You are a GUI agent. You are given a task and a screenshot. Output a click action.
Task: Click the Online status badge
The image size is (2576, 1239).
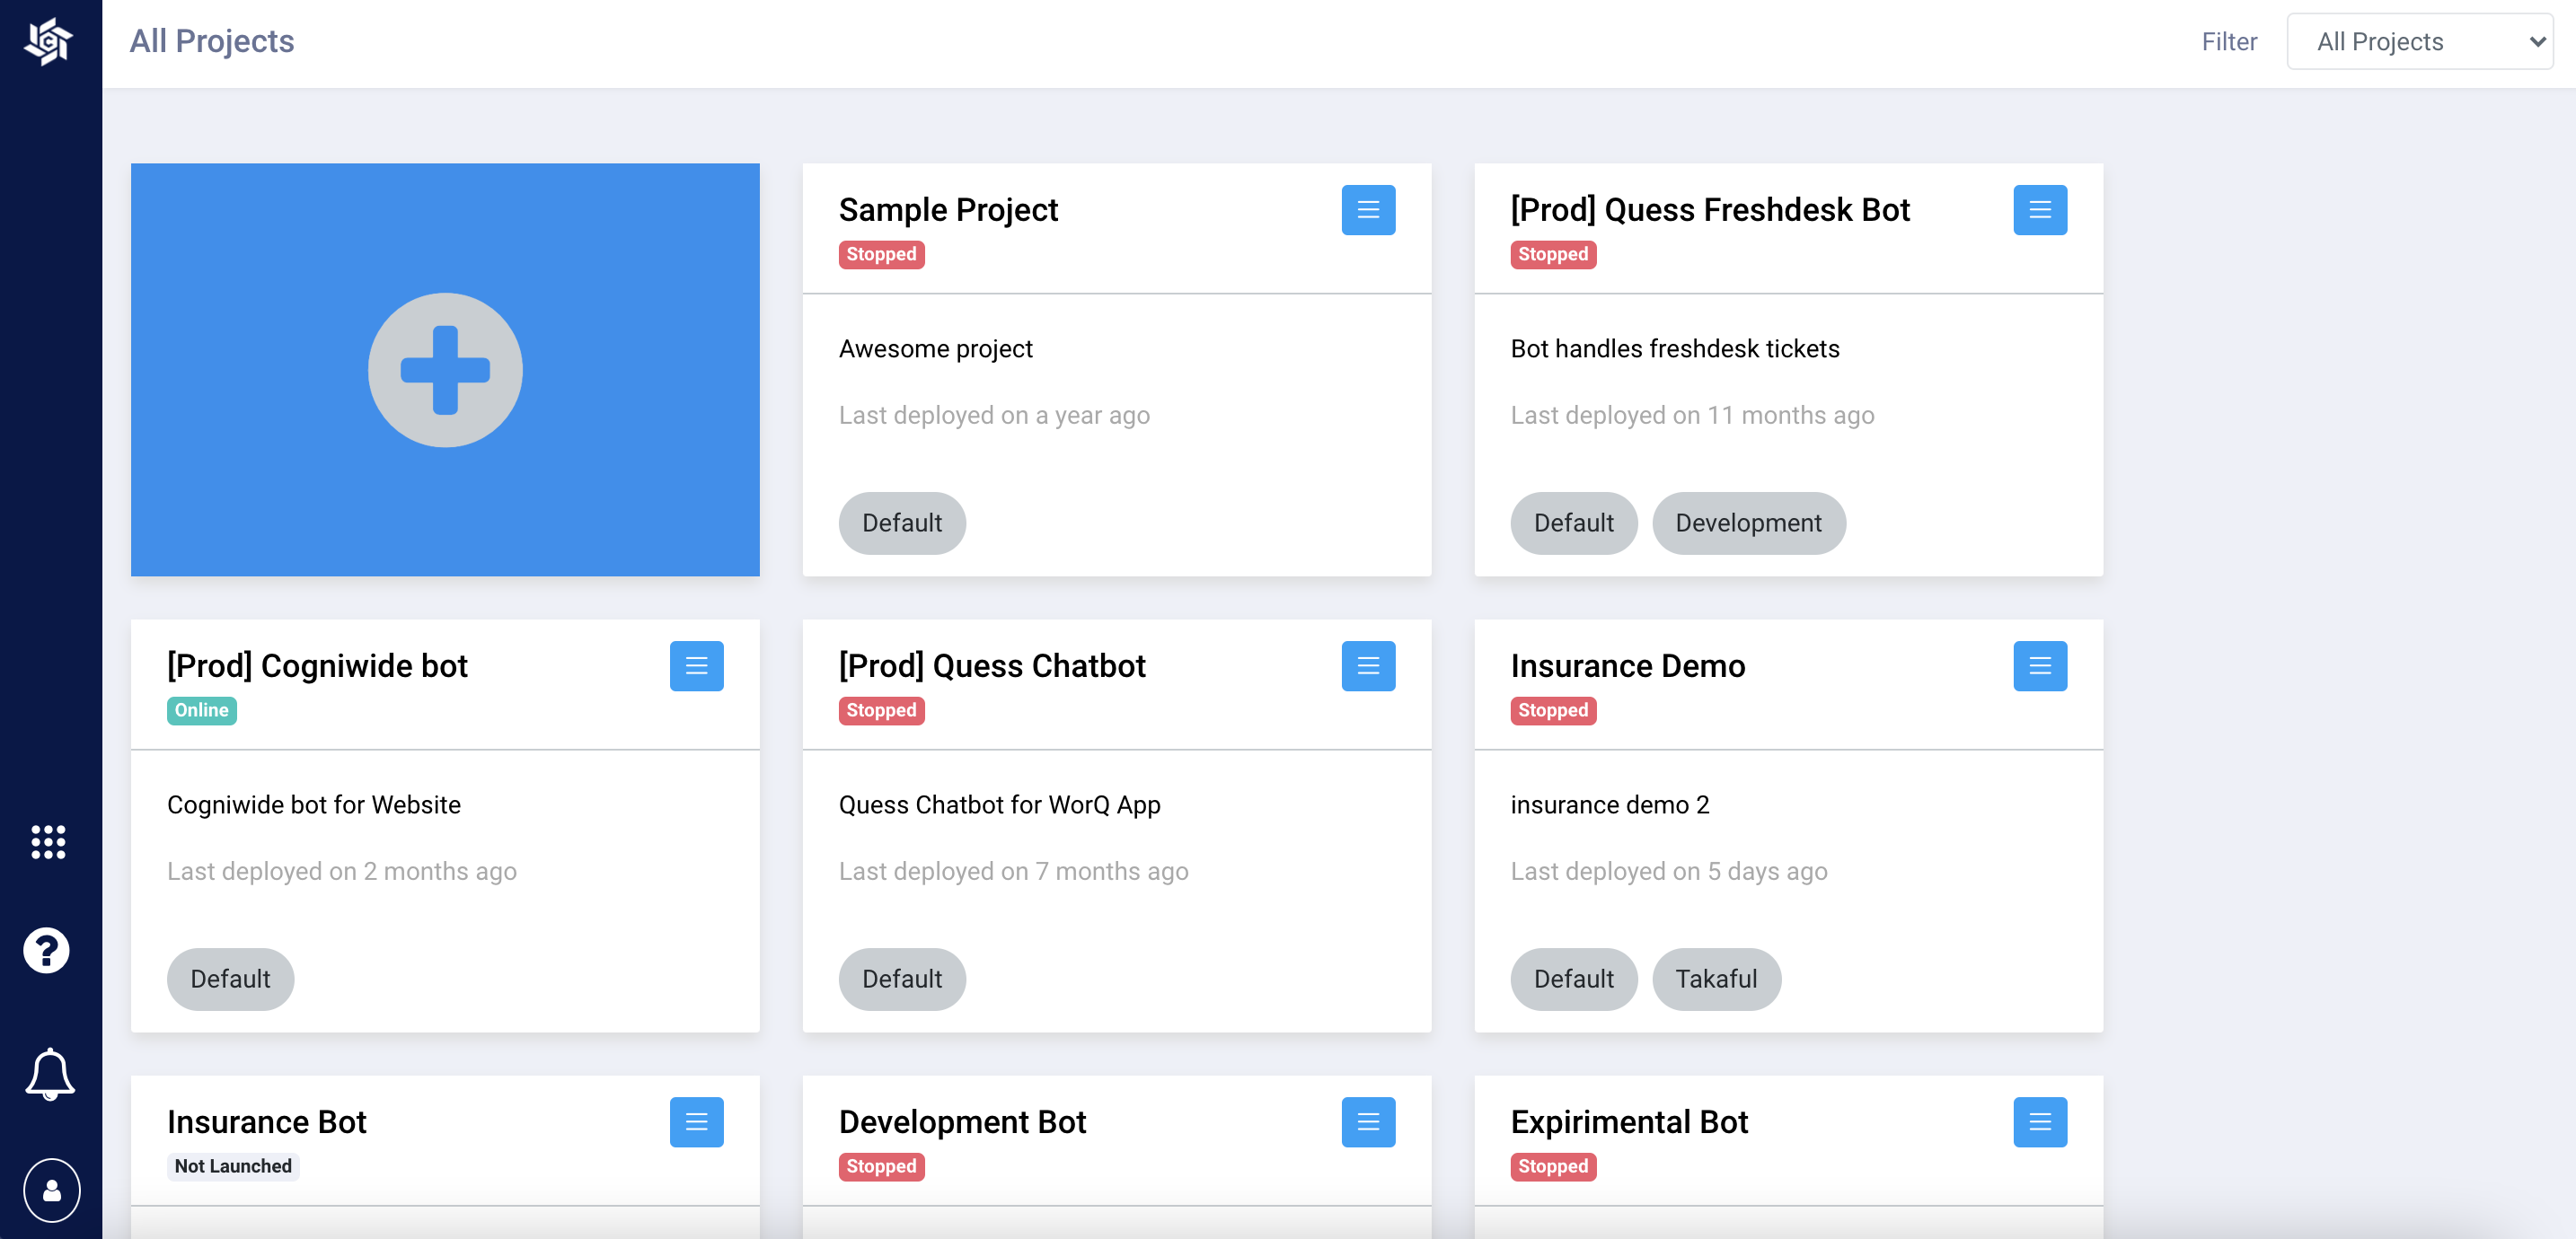click(x=201, y=710)
